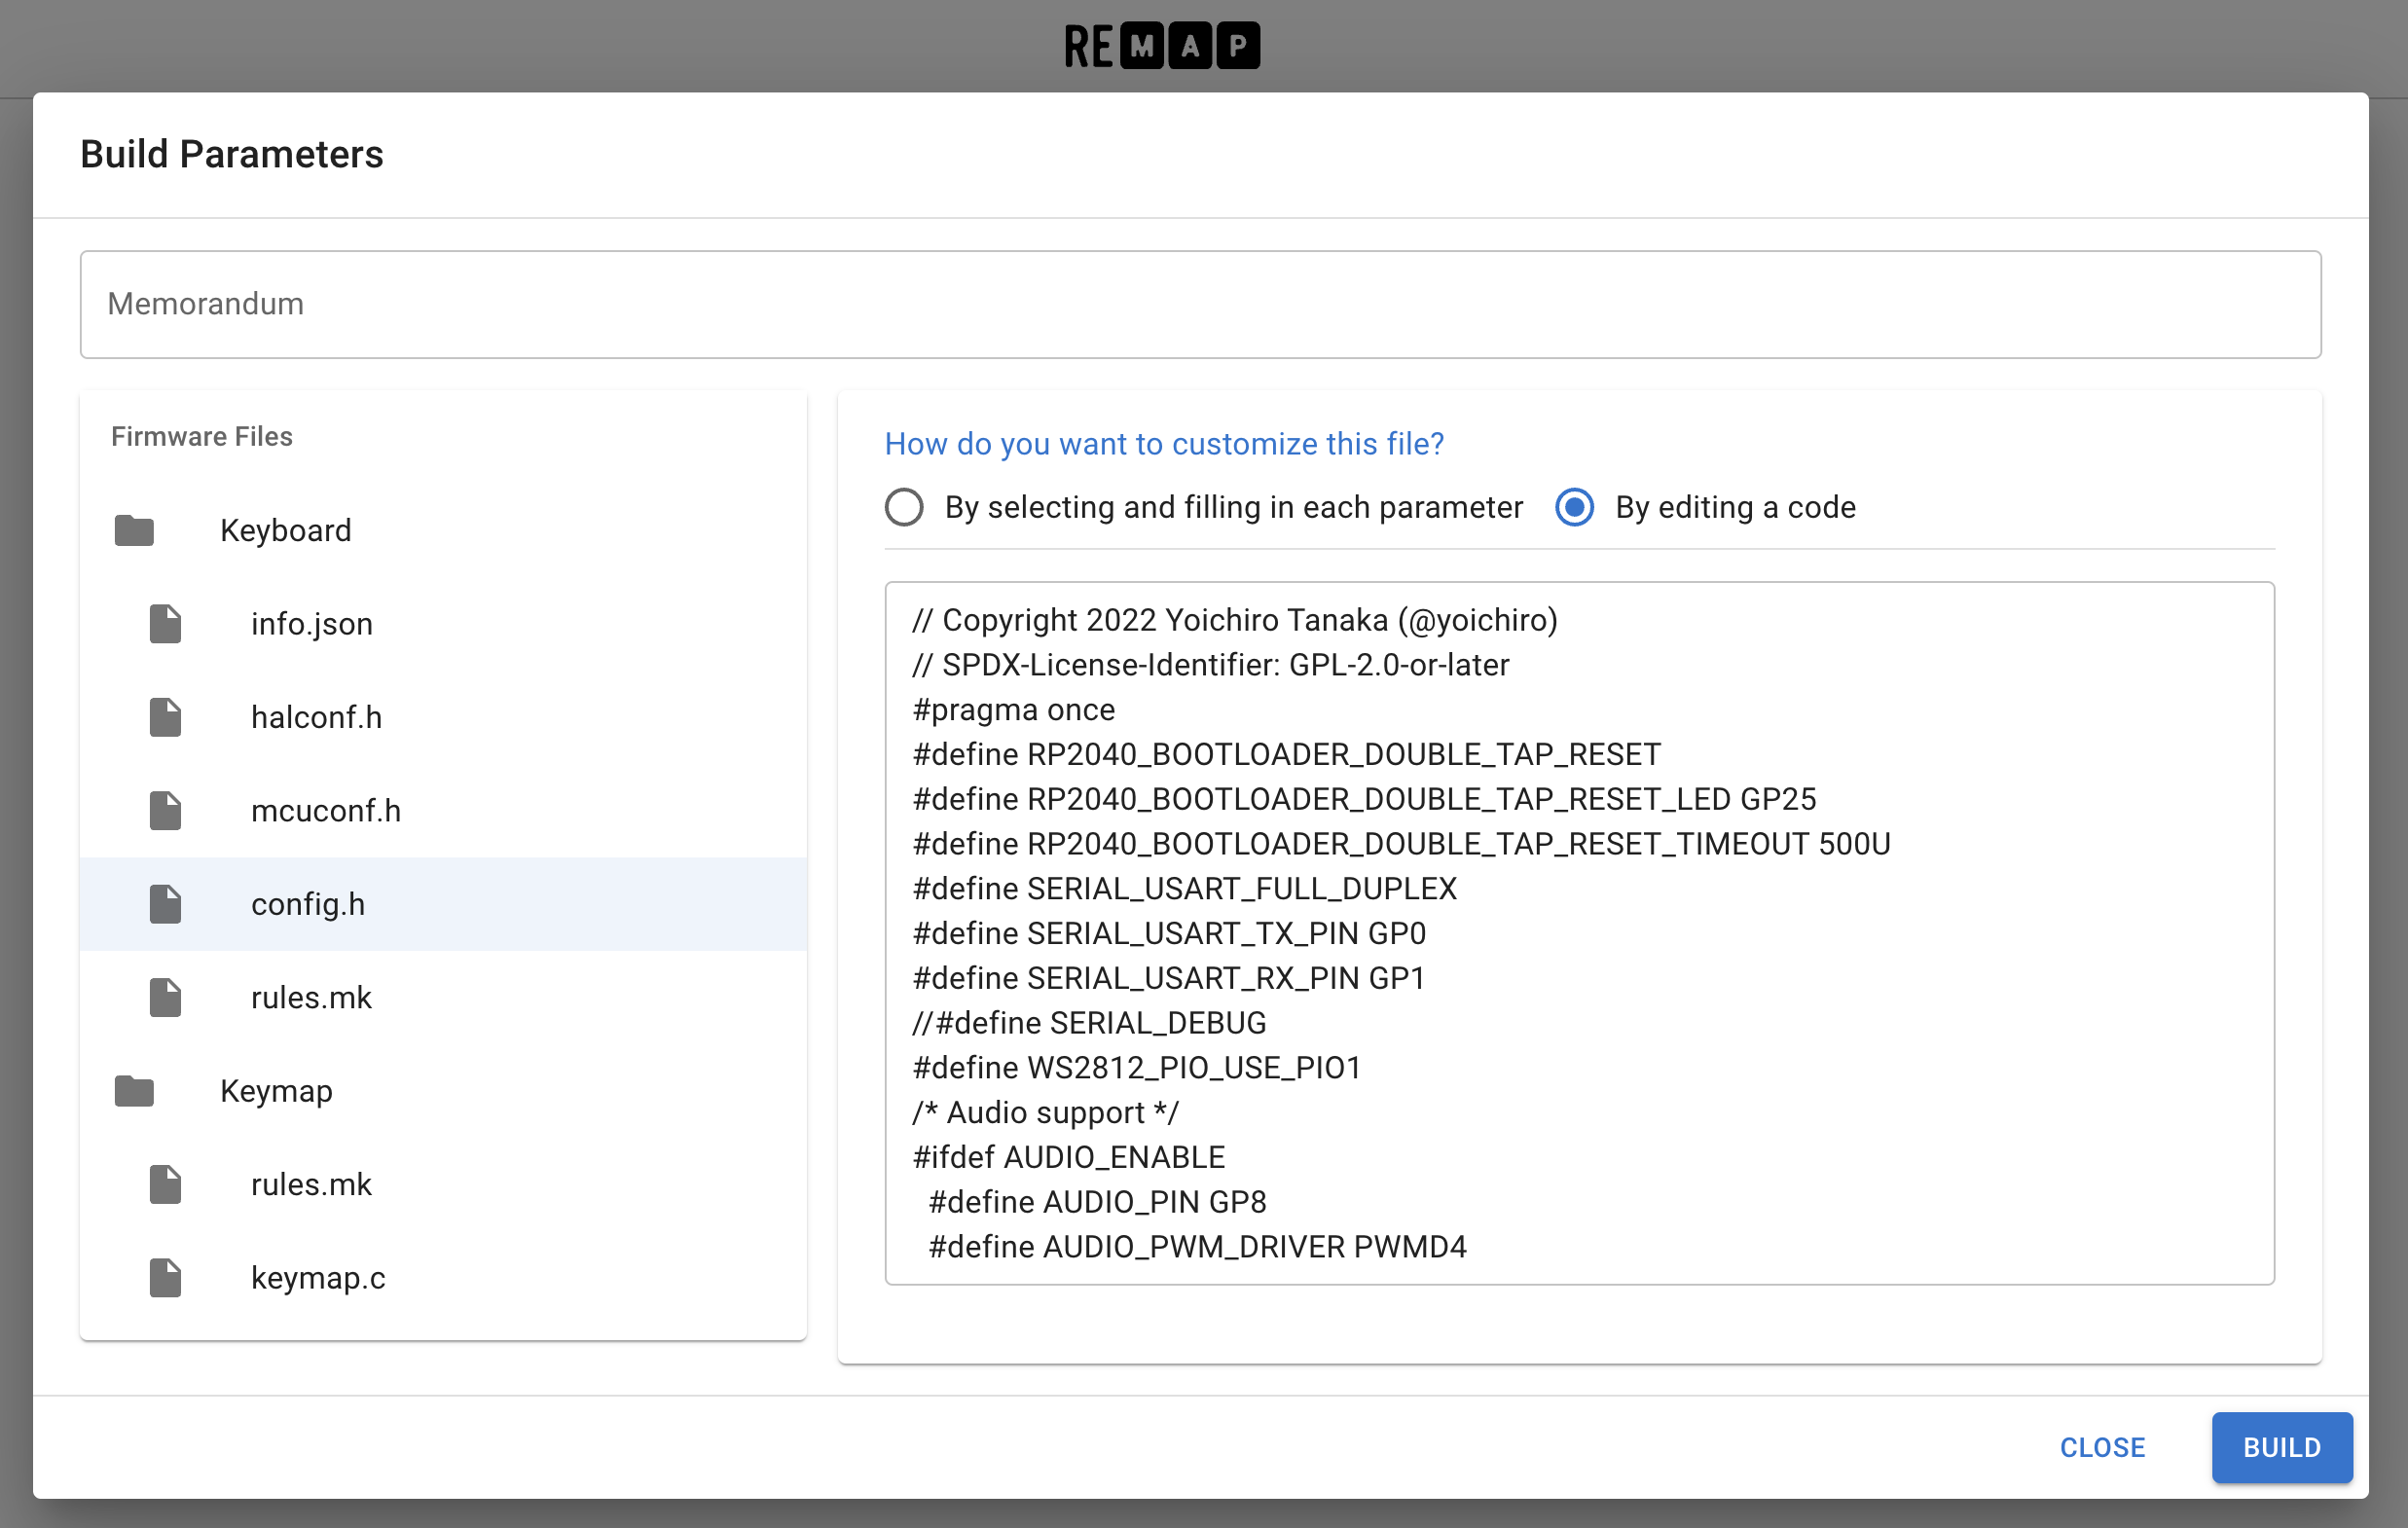Open Keyboard rules.mk file
Image resolution: width=2408 pixels, height=1528 pixels.
(x=443, y=997)
